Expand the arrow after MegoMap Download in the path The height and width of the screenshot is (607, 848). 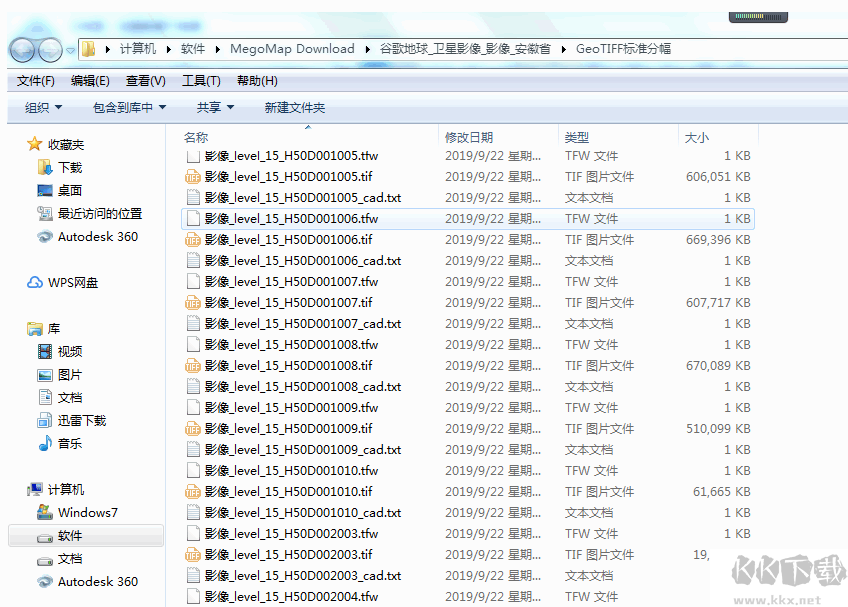point(368,50)
